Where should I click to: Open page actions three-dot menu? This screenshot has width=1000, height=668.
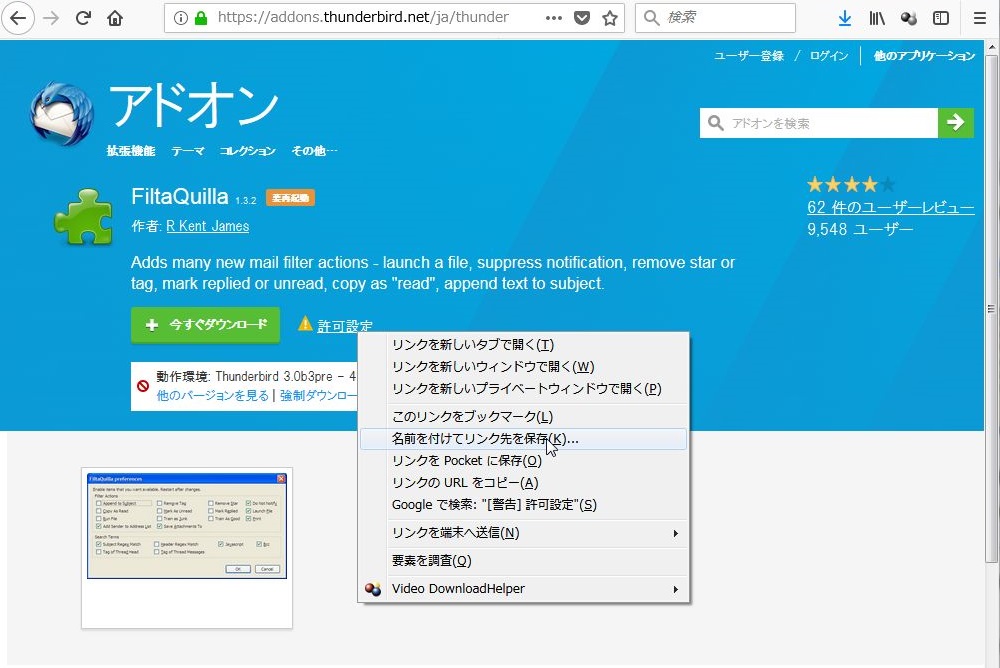(554, 18)
